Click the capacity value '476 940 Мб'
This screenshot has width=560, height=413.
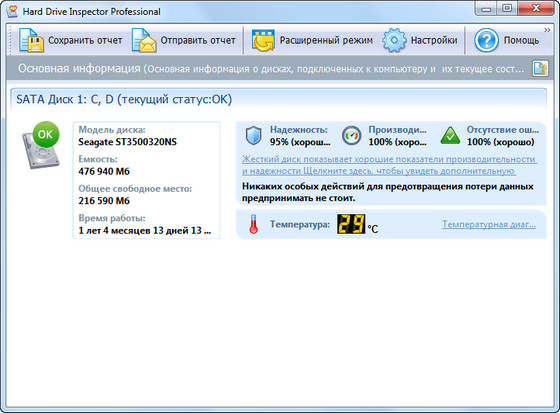click(104, 171)
